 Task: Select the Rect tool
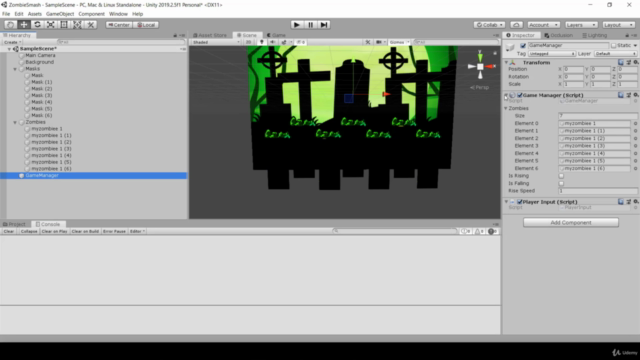click(x=64, y=25)
